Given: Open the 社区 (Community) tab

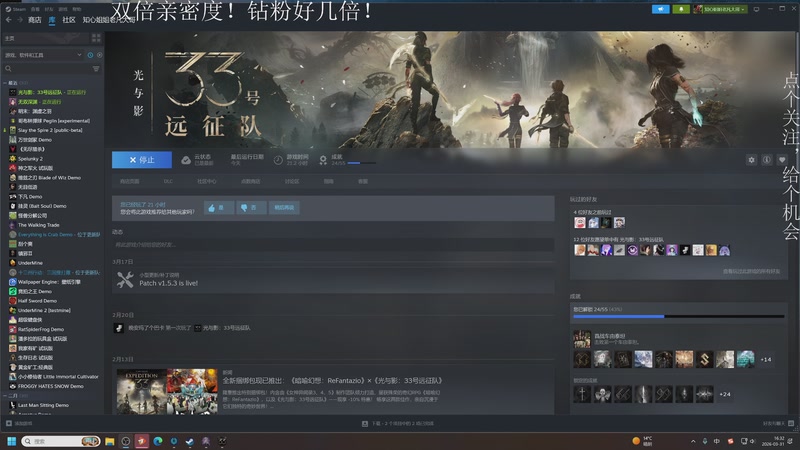Looking at the screenshot, I should coord(69,20).
